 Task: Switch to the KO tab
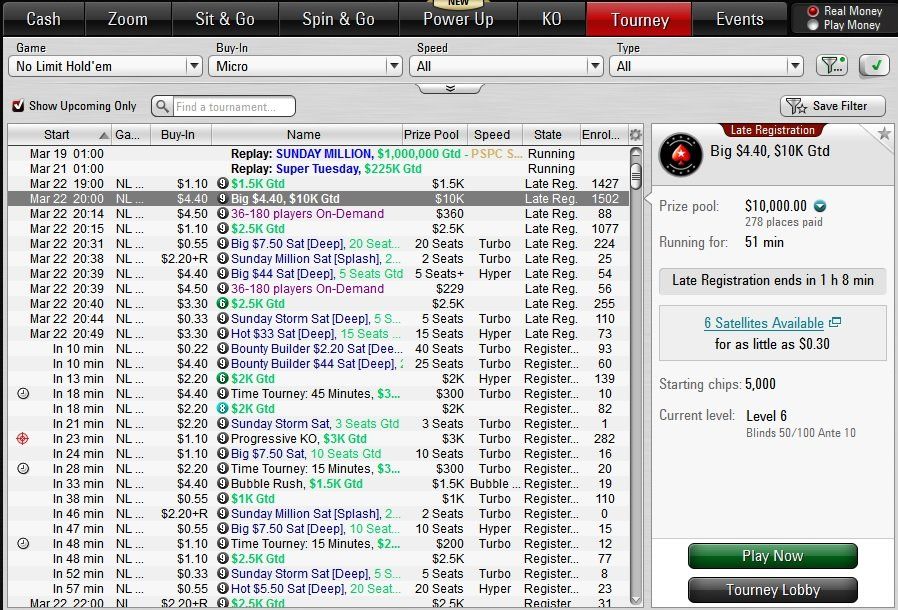click(552, 19)
